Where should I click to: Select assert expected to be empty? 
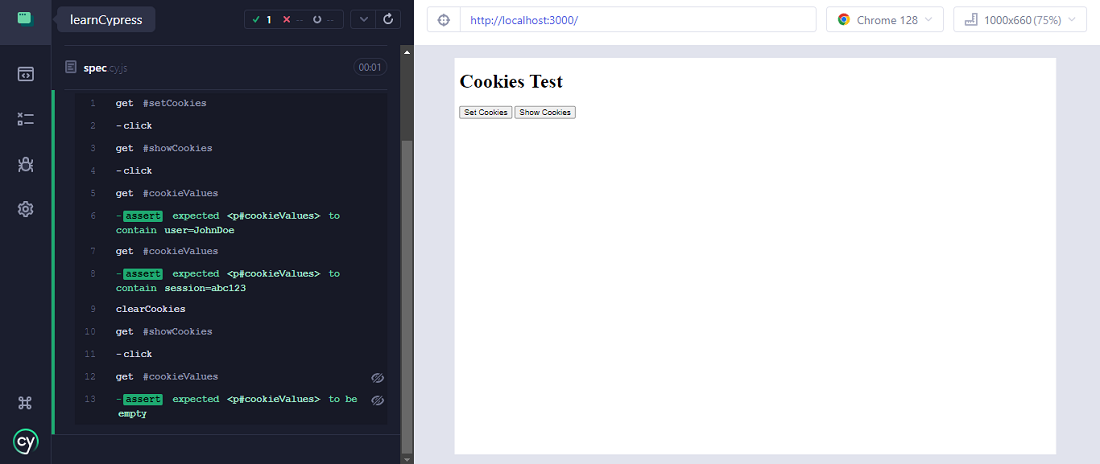click(x=231, y=406)
